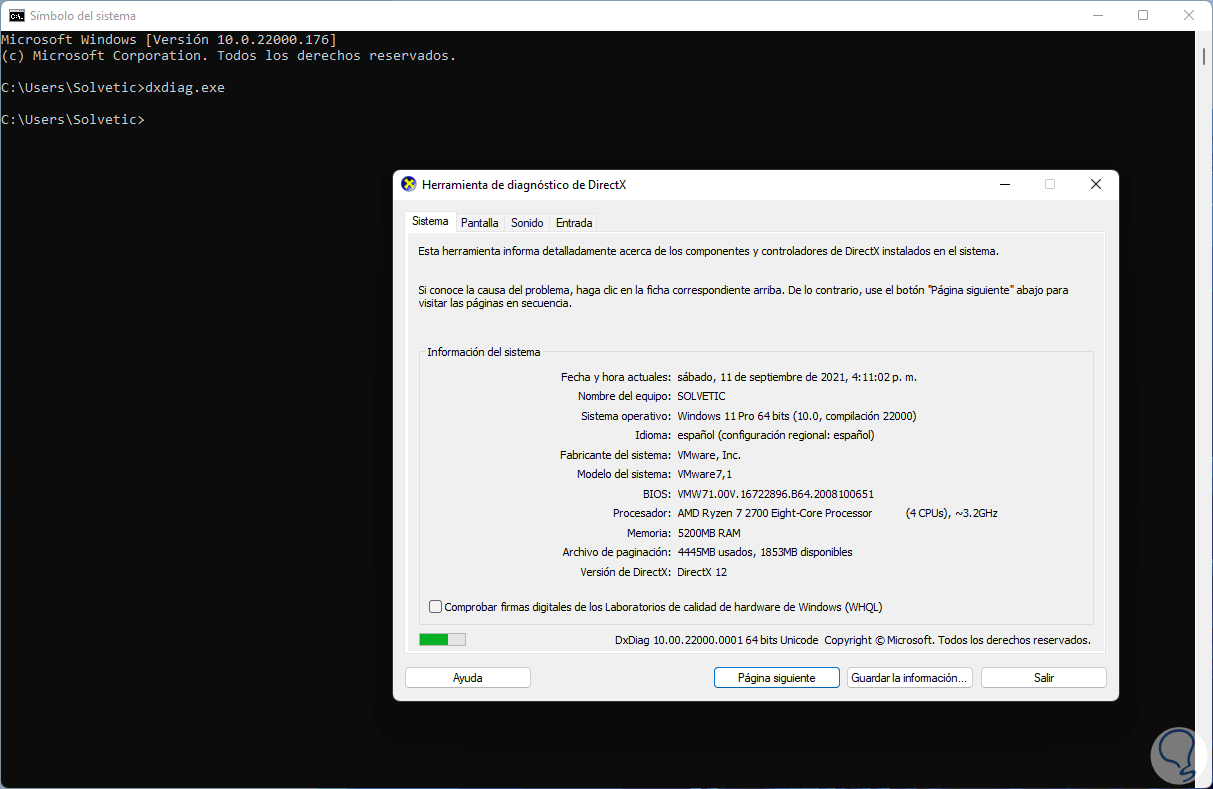Viewport: 1213px width, 789px height.
Task: Click the Command Prompt window title icon
Action: pos(17,15)
